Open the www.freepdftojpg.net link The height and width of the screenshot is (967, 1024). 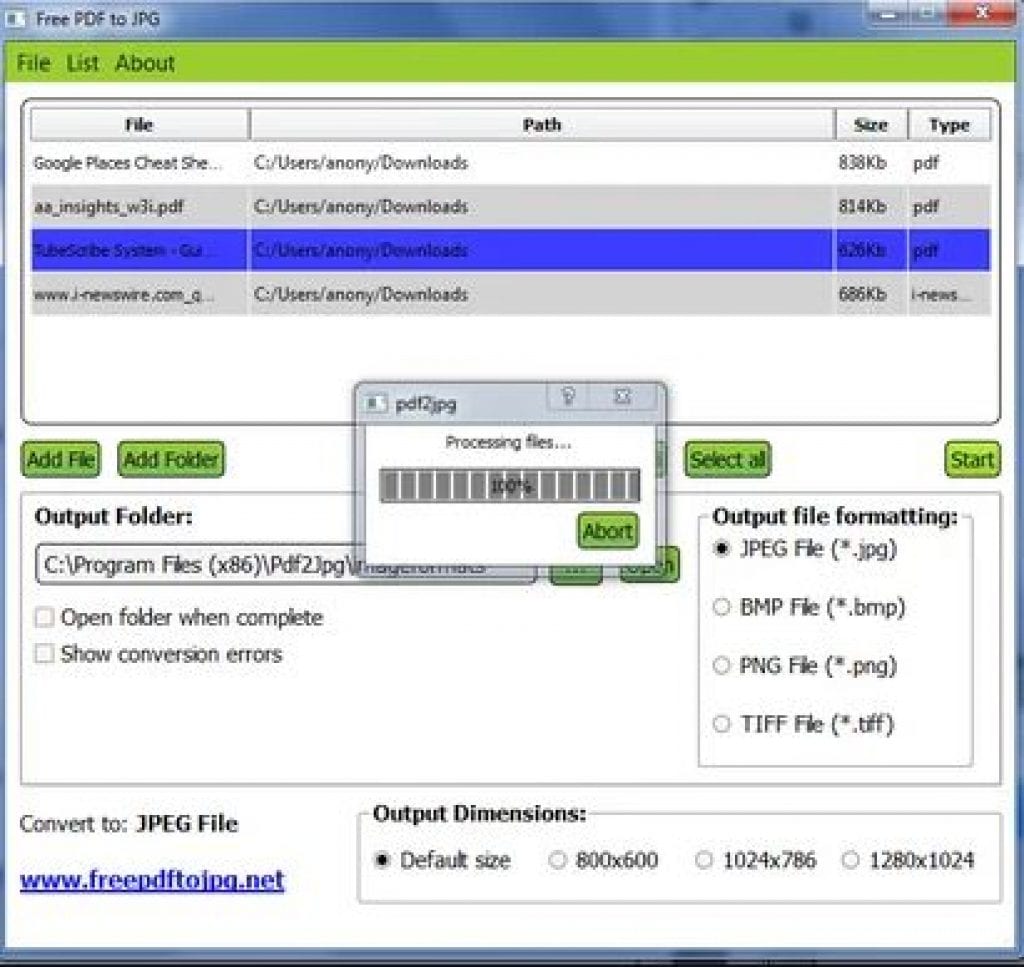click(x=152, y=880)
